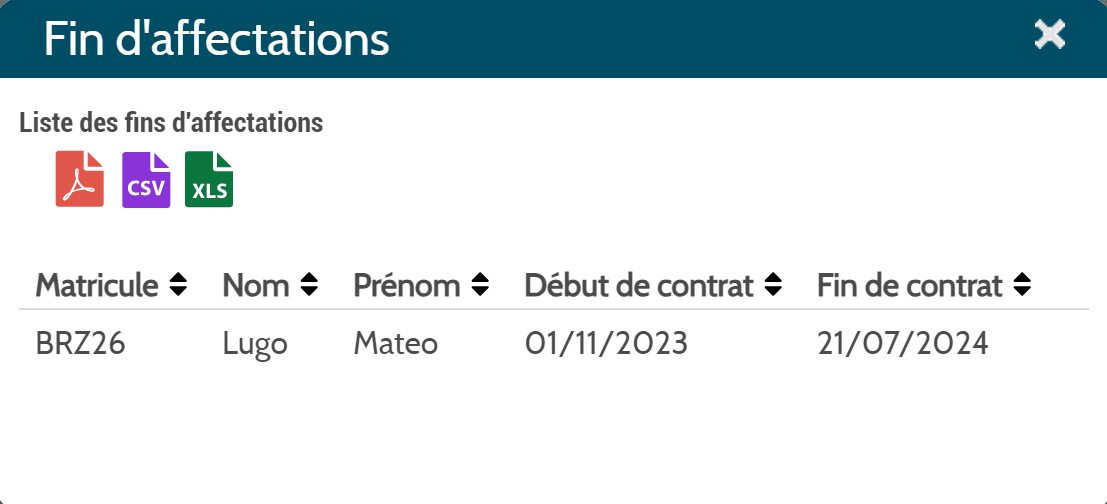Export the list as PDF

(x=80, y=179)
